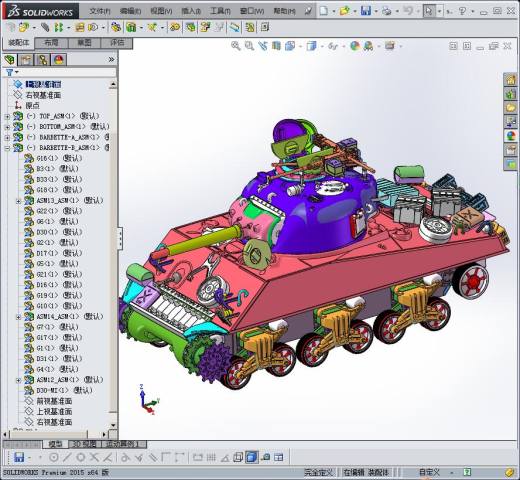This screenshot has width=520, height=480.
Task: Switch to the 评估 tab
Action: (x=117, y=43)
